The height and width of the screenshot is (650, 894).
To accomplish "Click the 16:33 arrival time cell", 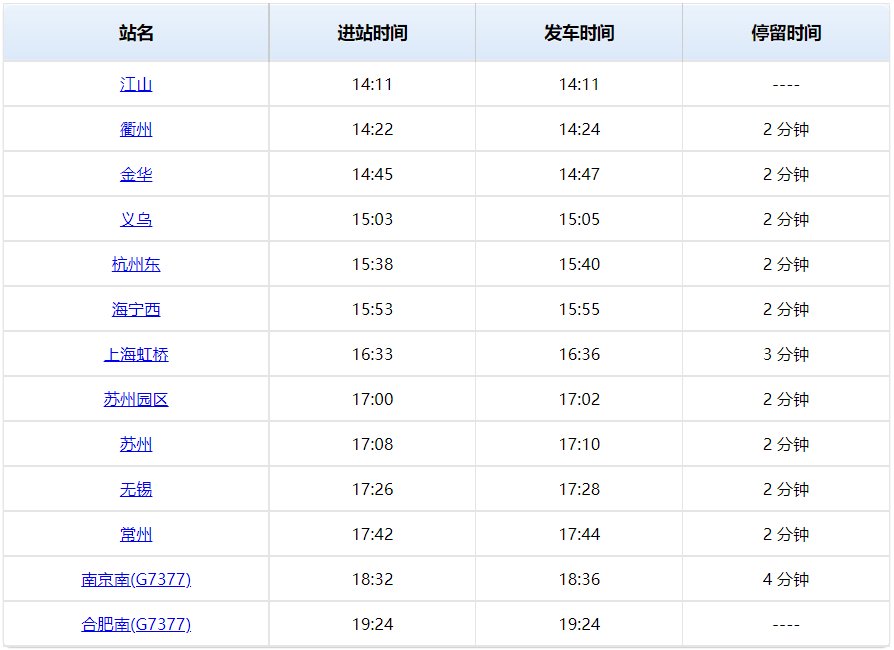I will point(372,355).
